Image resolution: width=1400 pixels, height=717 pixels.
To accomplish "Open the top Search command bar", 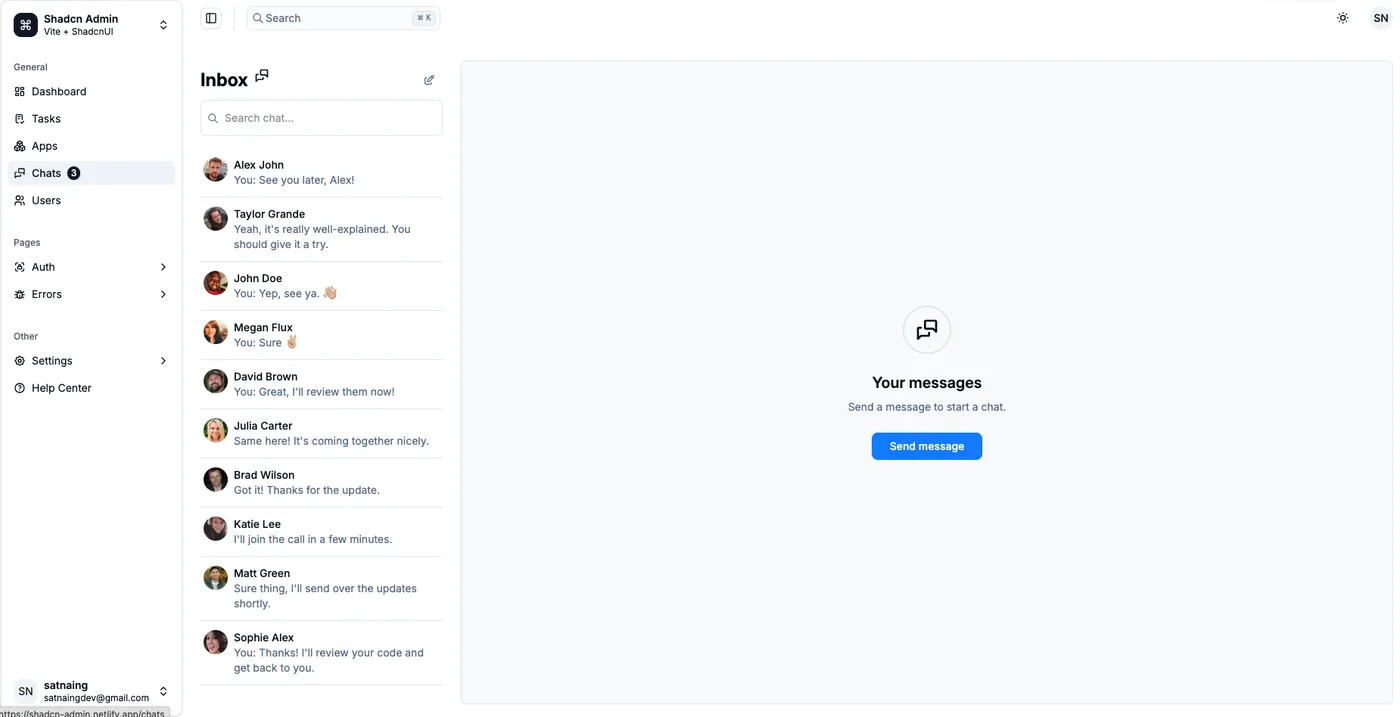I will point(343,18).
